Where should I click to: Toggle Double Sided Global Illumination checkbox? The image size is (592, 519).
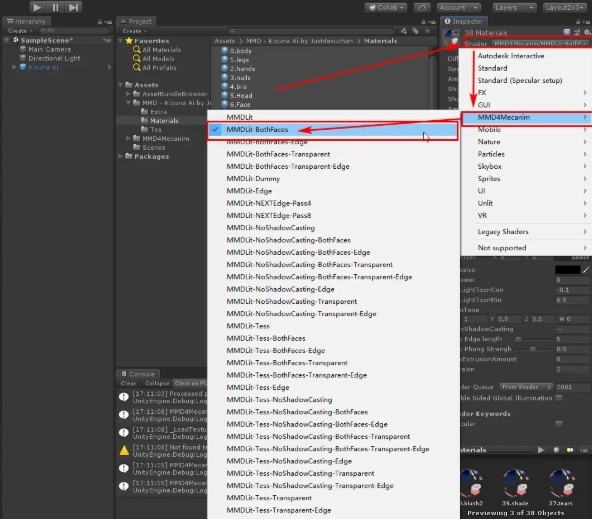[559, 398]
